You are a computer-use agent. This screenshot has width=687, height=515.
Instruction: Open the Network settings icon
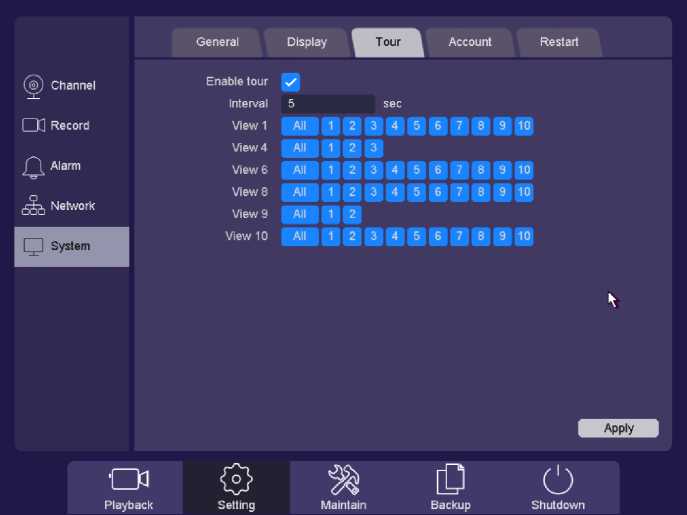pyautogui.click(x=33, y=206)
